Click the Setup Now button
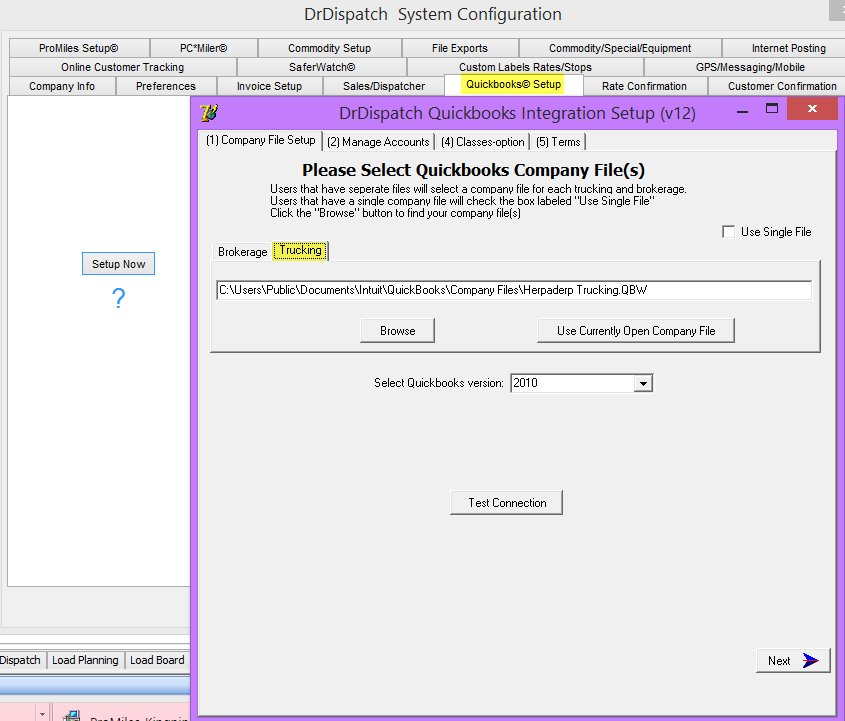Viewport: 845px width, 721px height. pyautogui.click(x=119, y=264)
